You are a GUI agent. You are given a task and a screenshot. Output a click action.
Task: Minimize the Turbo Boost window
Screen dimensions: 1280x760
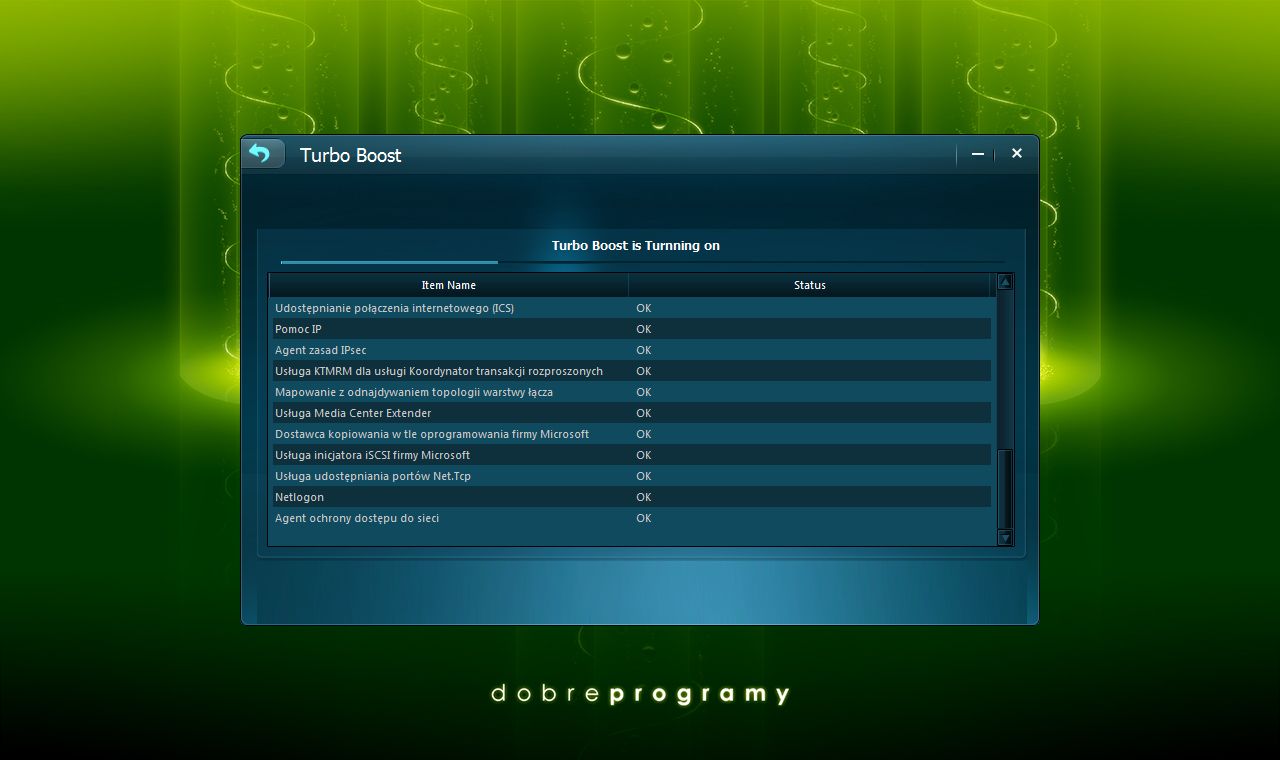(x=978, y=154)
